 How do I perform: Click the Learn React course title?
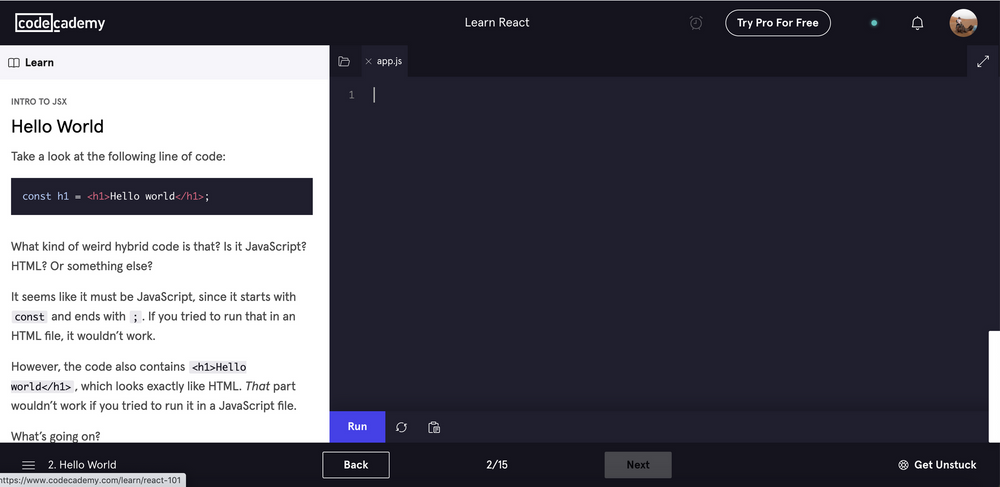[x=497, y=23]
